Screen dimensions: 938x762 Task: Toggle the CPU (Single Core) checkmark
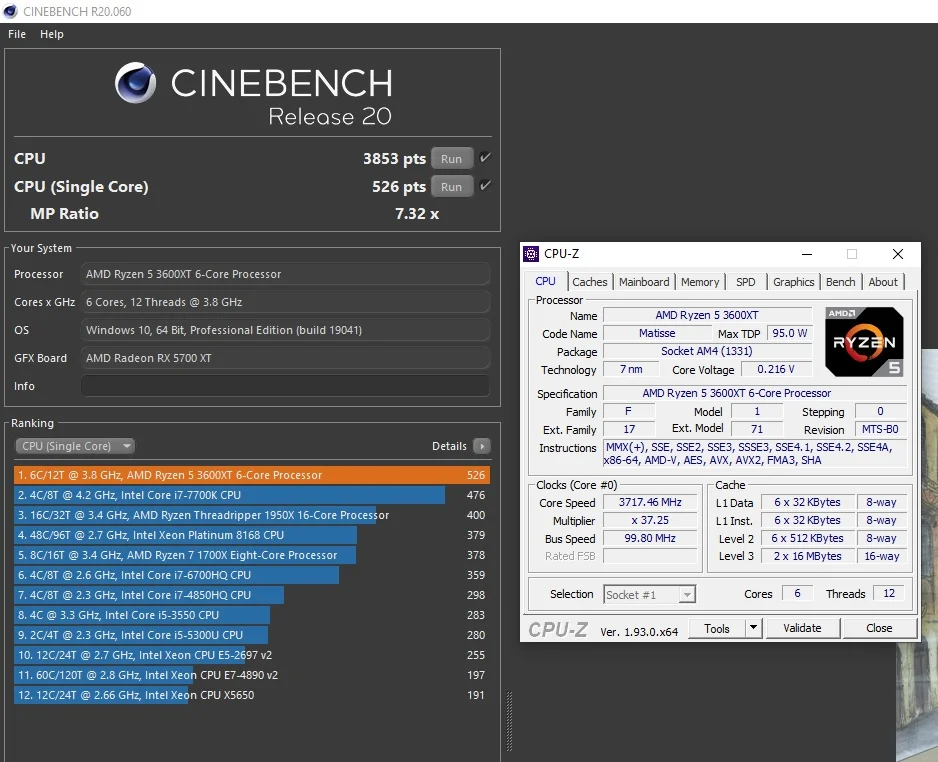click(485, 186)
